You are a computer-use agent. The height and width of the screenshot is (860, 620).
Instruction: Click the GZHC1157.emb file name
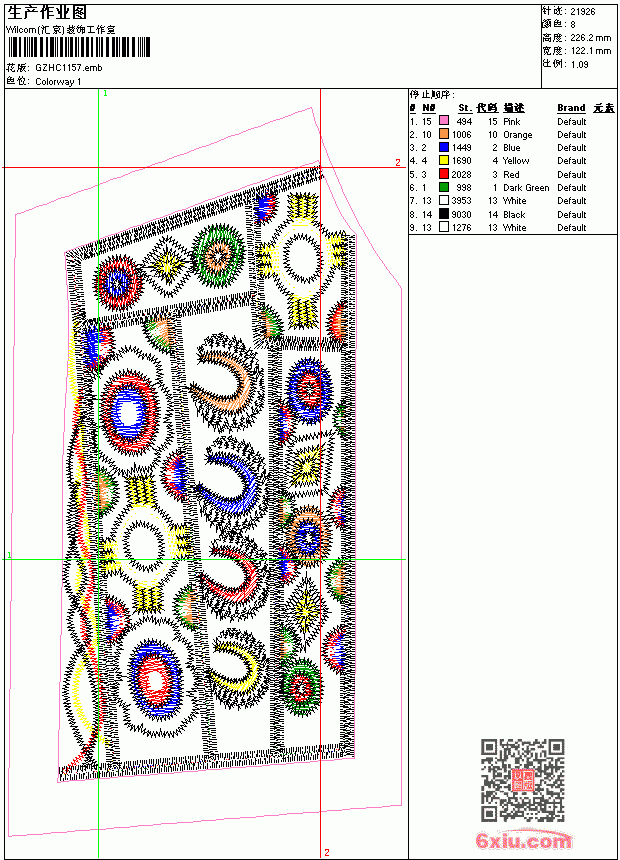[69, 68]
